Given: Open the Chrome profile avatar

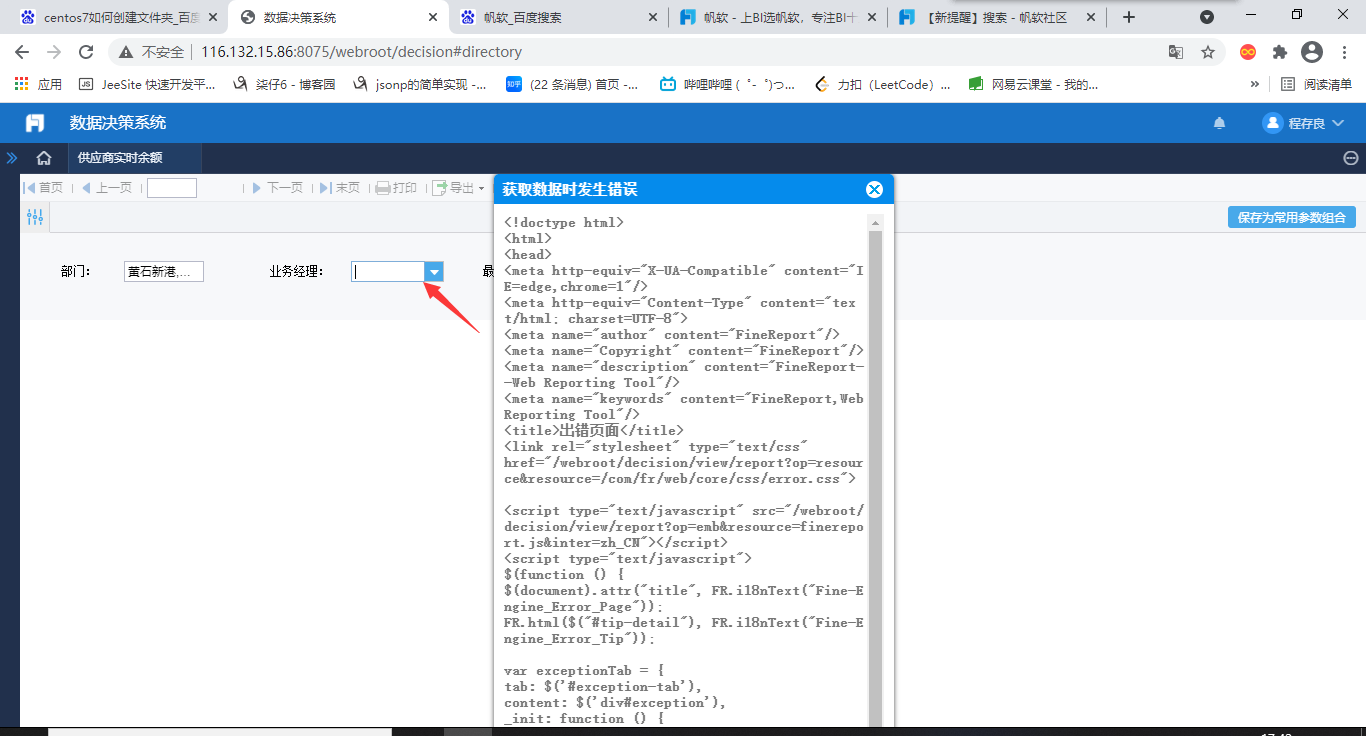Looking at the screenshot, I should (x=1312, y=52).
